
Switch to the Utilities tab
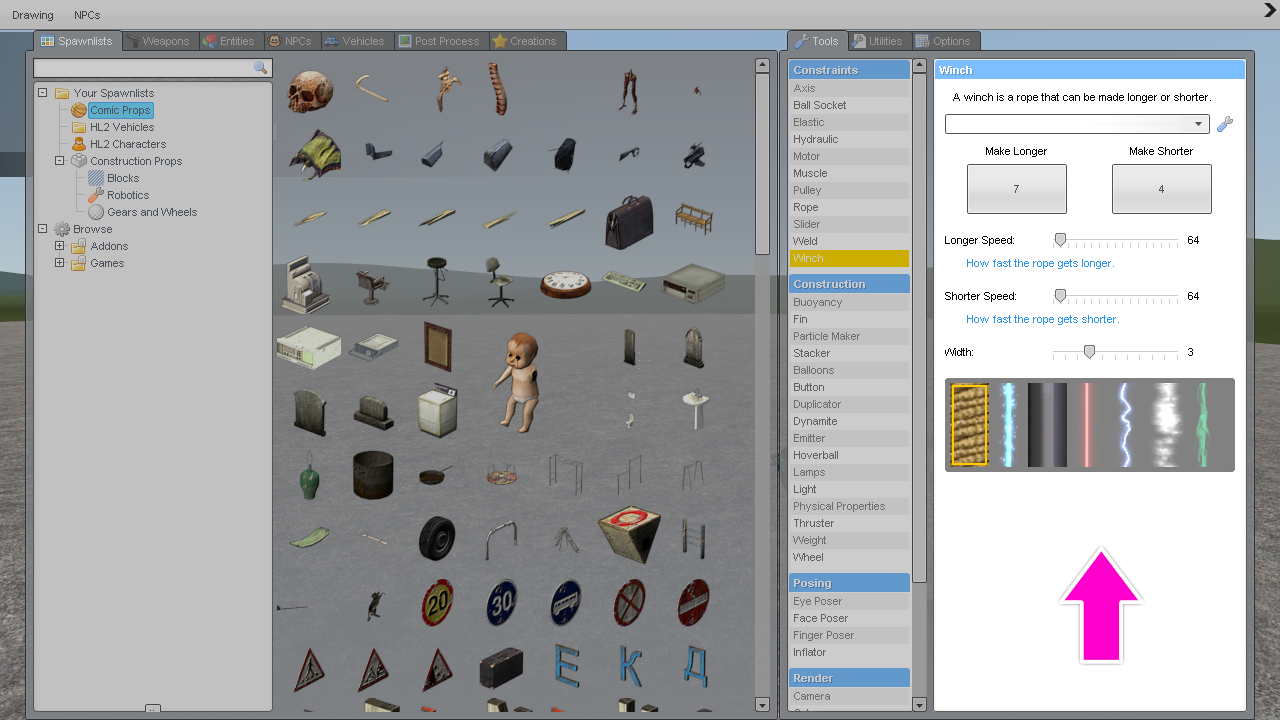coord(878,41)
